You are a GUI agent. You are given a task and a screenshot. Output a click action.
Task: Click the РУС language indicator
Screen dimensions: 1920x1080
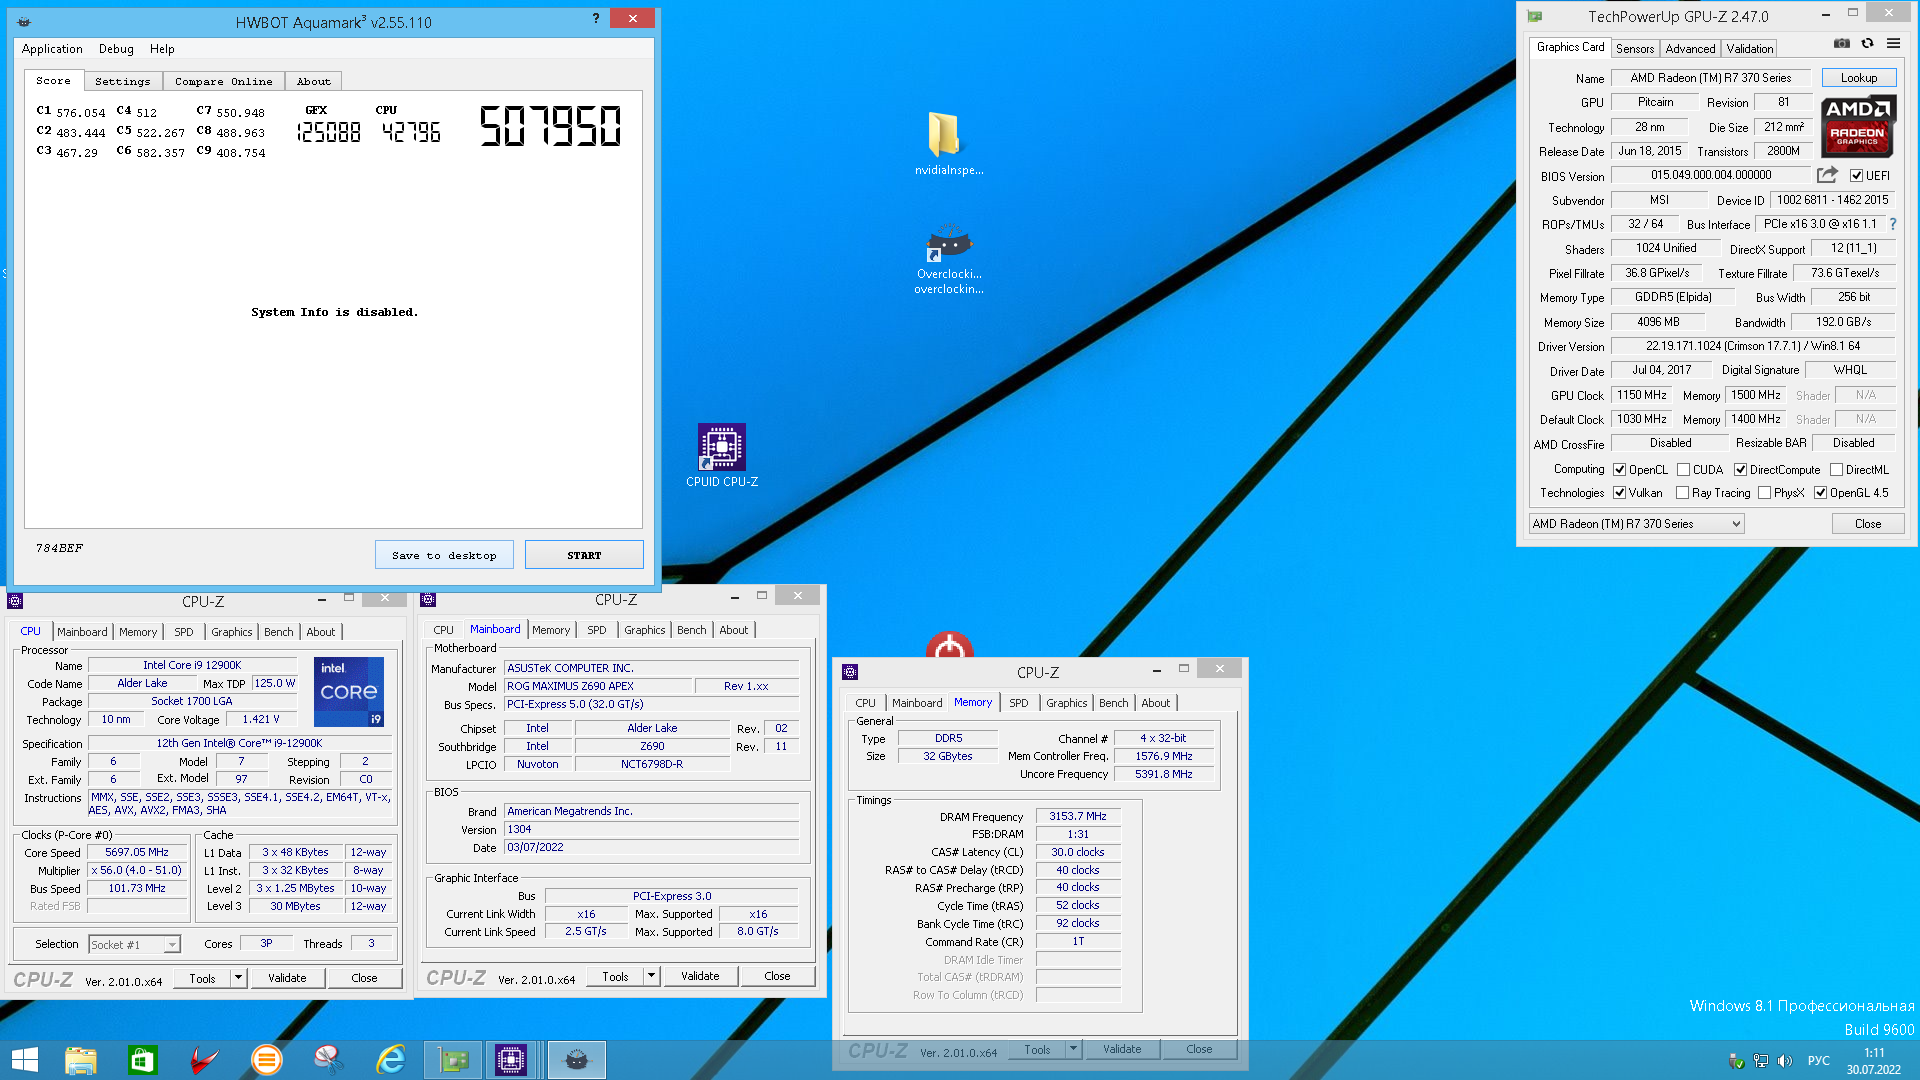click(x=1818, y=1061)
